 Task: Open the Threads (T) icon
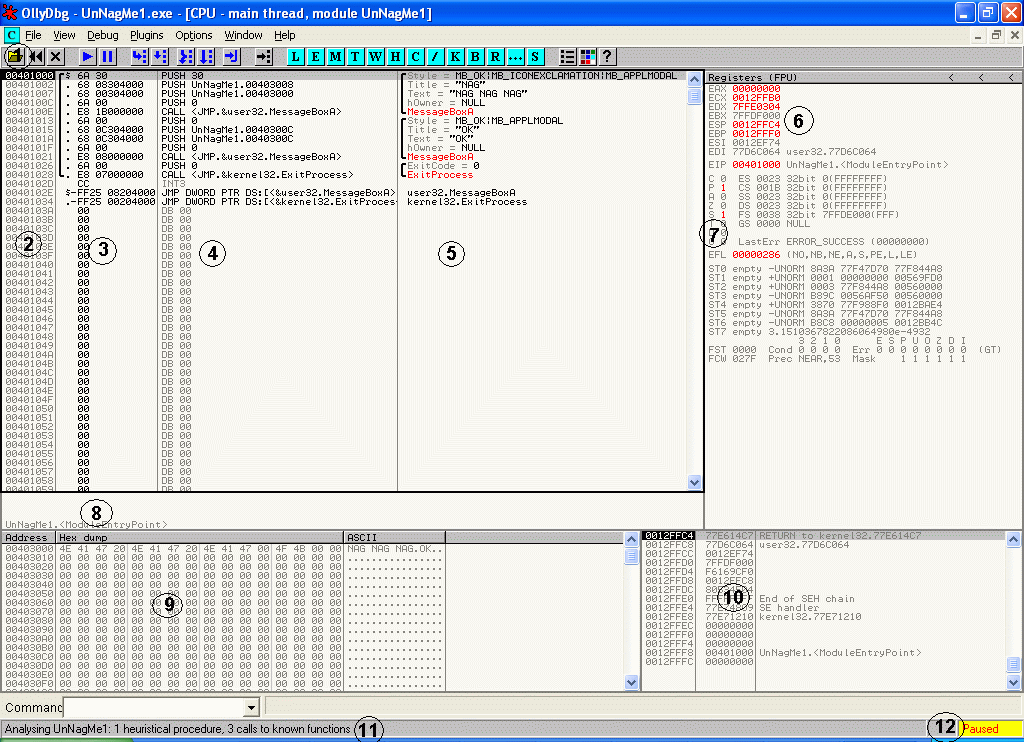(355, 57)
